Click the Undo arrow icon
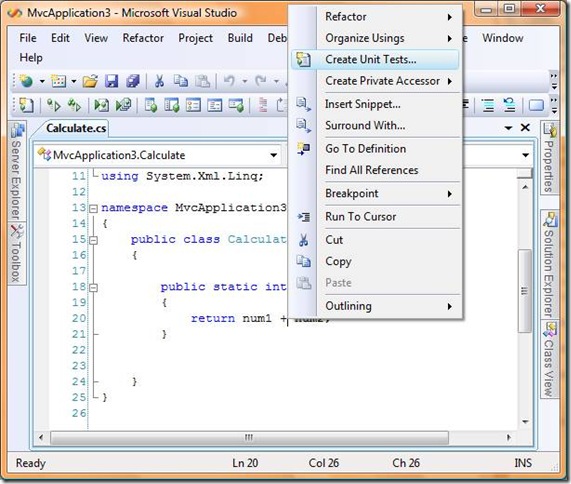This screenshot has width=571, height=484. [x=229, y=80]
